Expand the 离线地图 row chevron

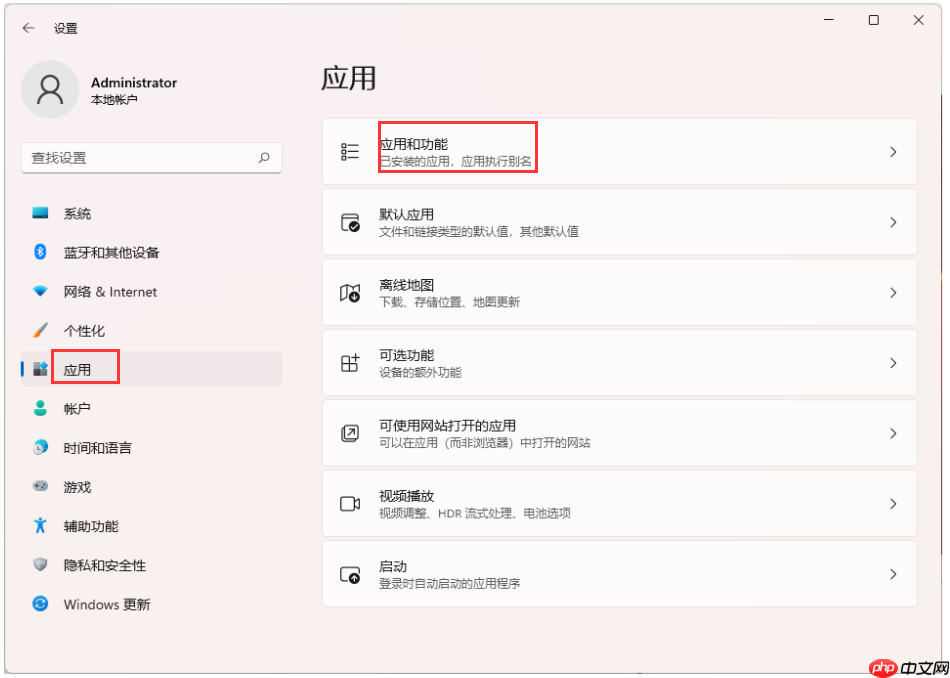(x=893, y=292)
